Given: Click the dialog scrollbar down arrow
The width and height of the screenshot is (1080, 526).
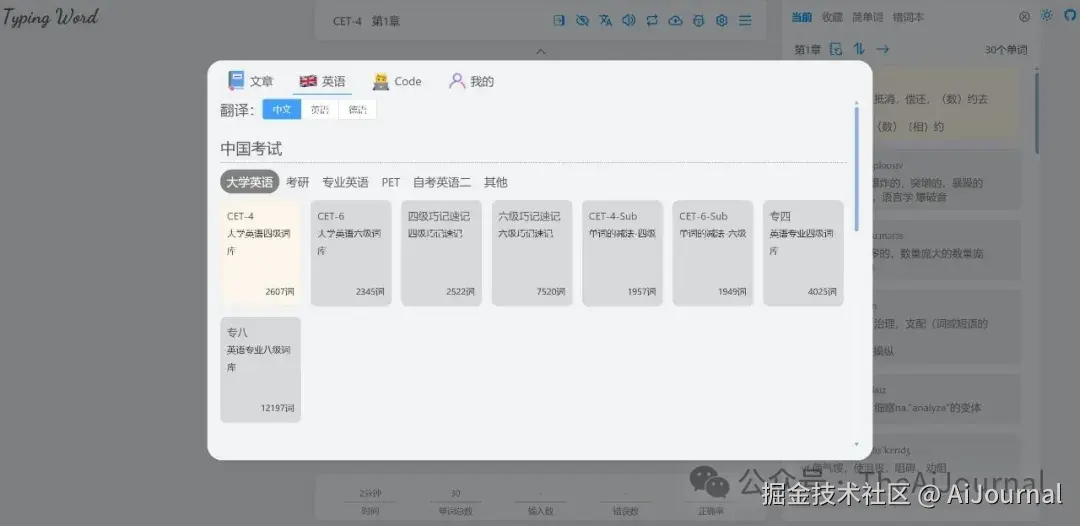Looking at the screenshot, I should 856,445.
